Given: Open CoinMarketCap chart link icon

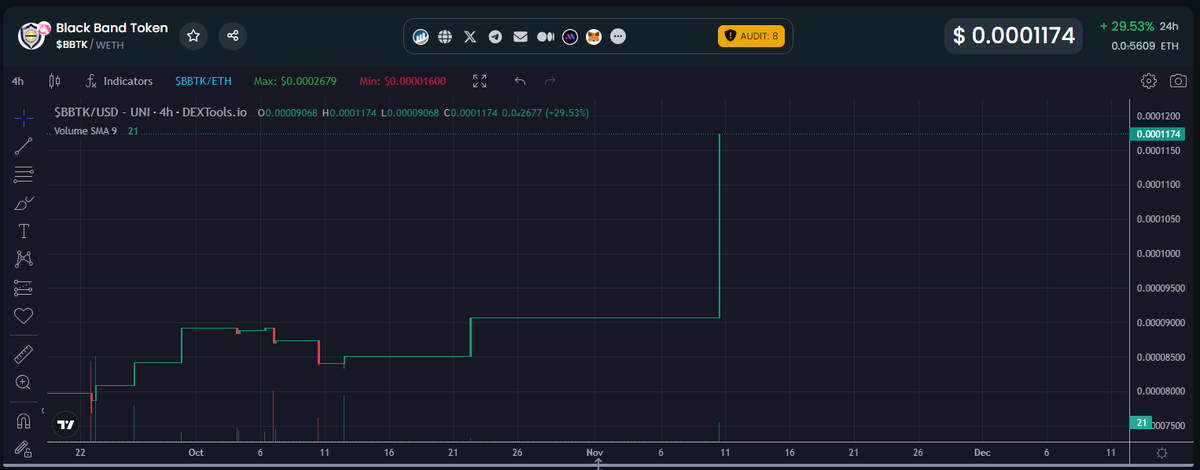Looking at the screenshot, I should (422, 37).
